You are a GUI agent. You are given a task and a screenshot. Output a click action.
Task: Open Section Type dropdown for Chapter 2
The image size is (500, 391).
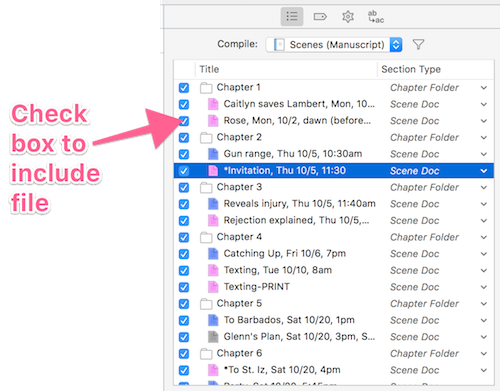click(484, 137)
